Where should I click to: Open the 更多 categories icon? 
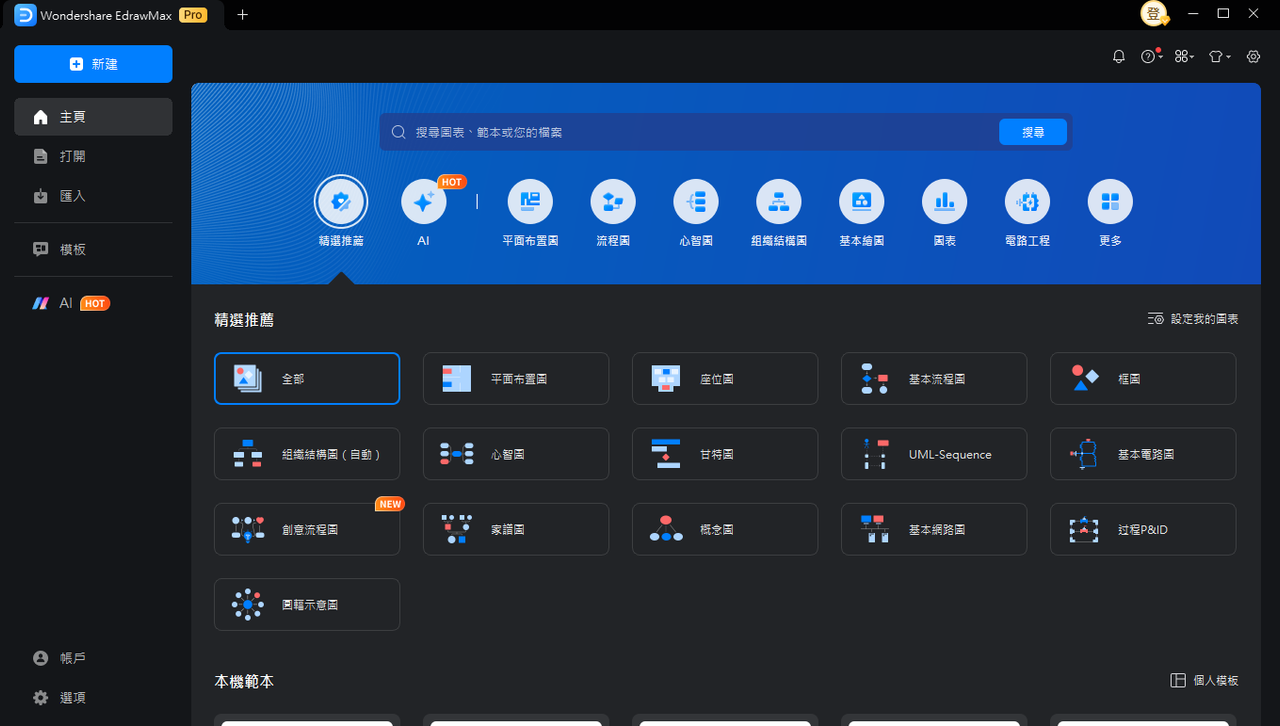point(1110,202)
